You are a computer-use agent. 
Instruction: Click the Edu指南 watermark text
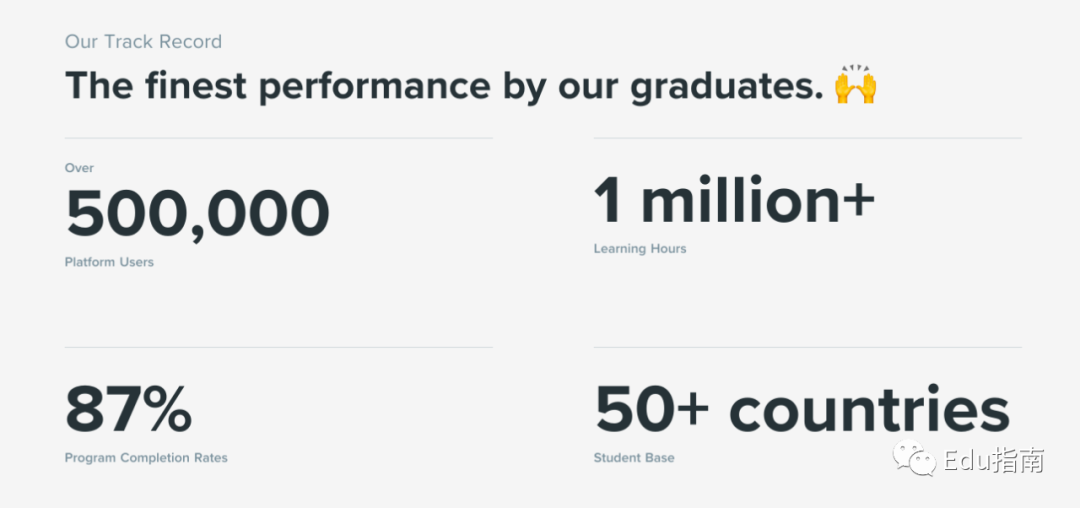click(x=994, y=460)
